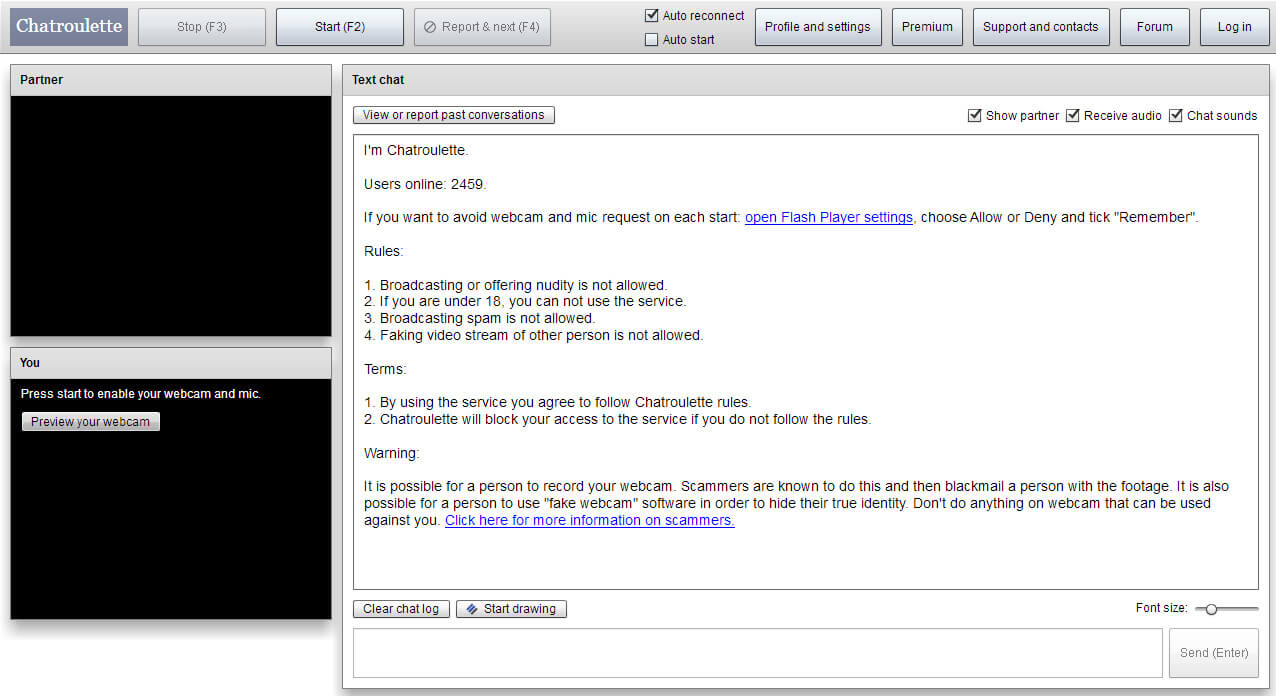1276x696 pixels.
Task: Turn off the Chat sounds checkbox
Action: click(1176, 116)
